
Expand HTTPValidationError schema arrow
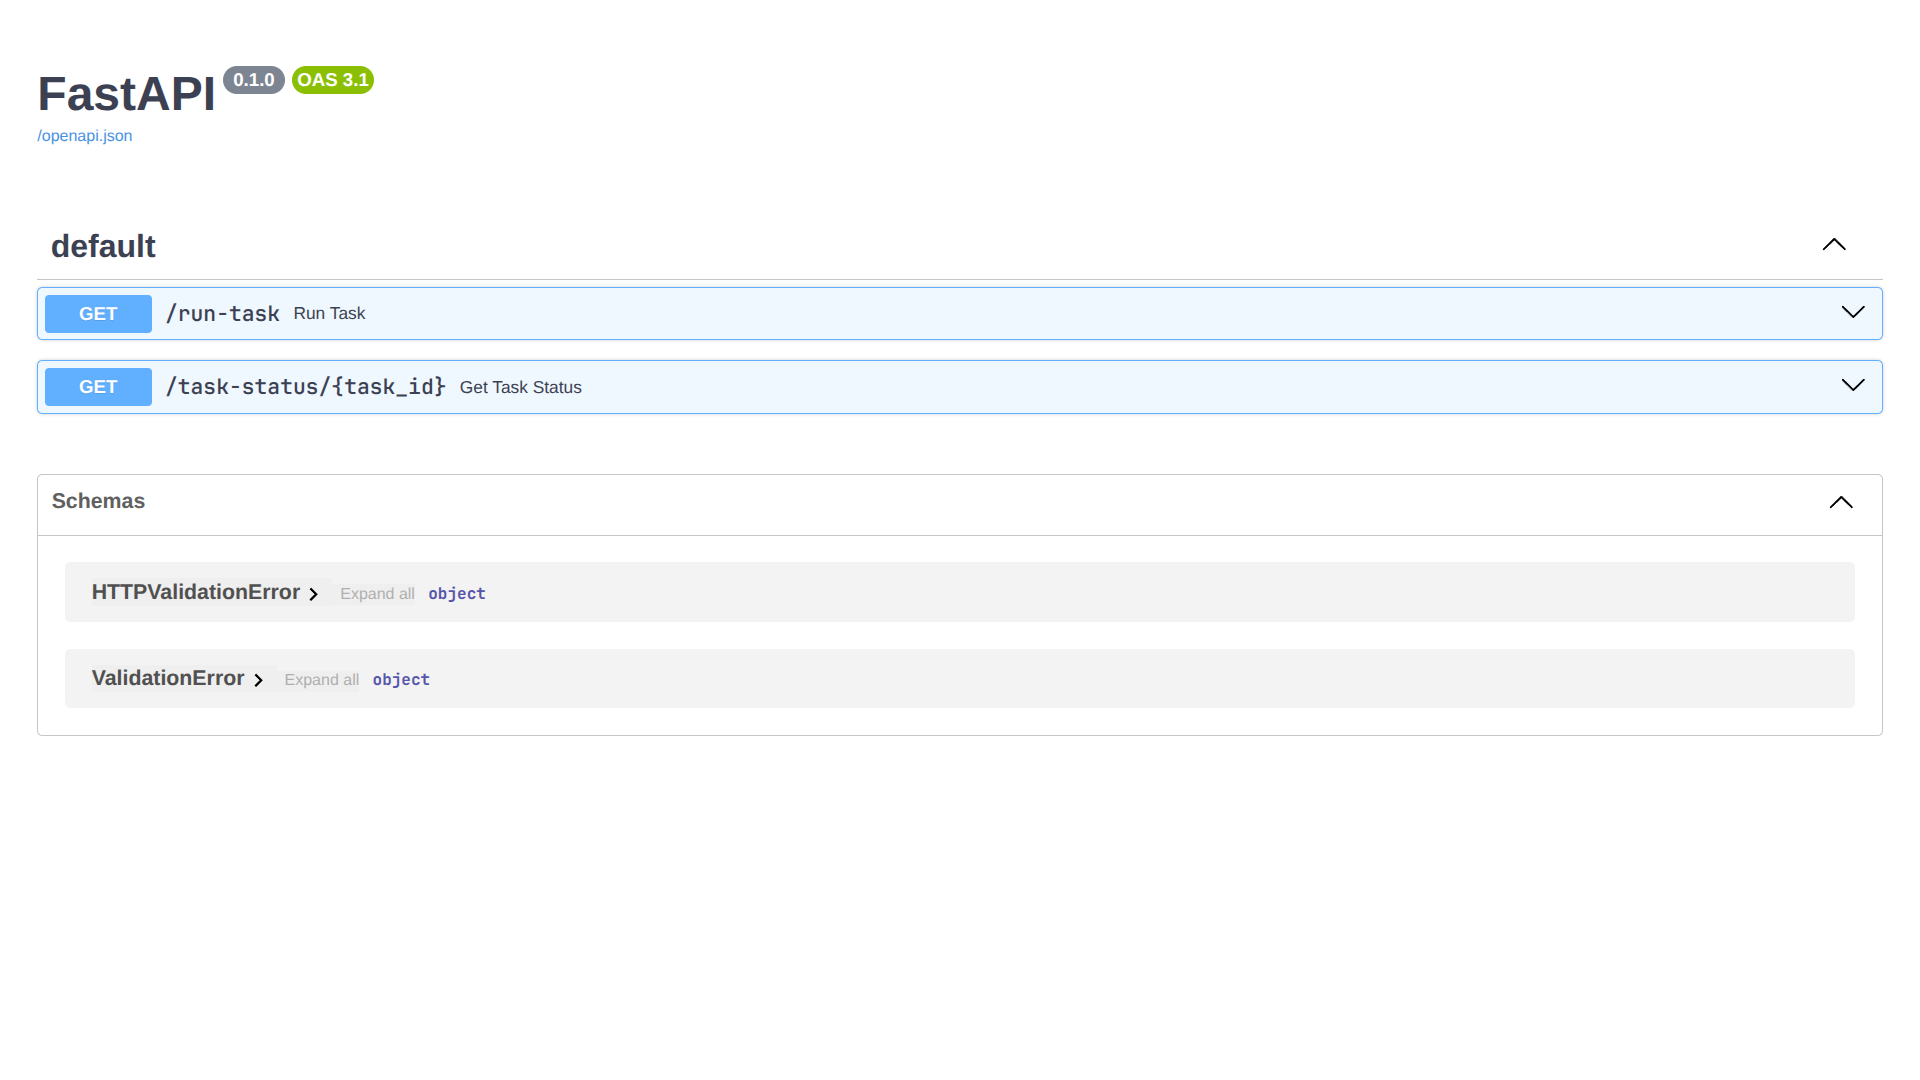pos(313,594)
